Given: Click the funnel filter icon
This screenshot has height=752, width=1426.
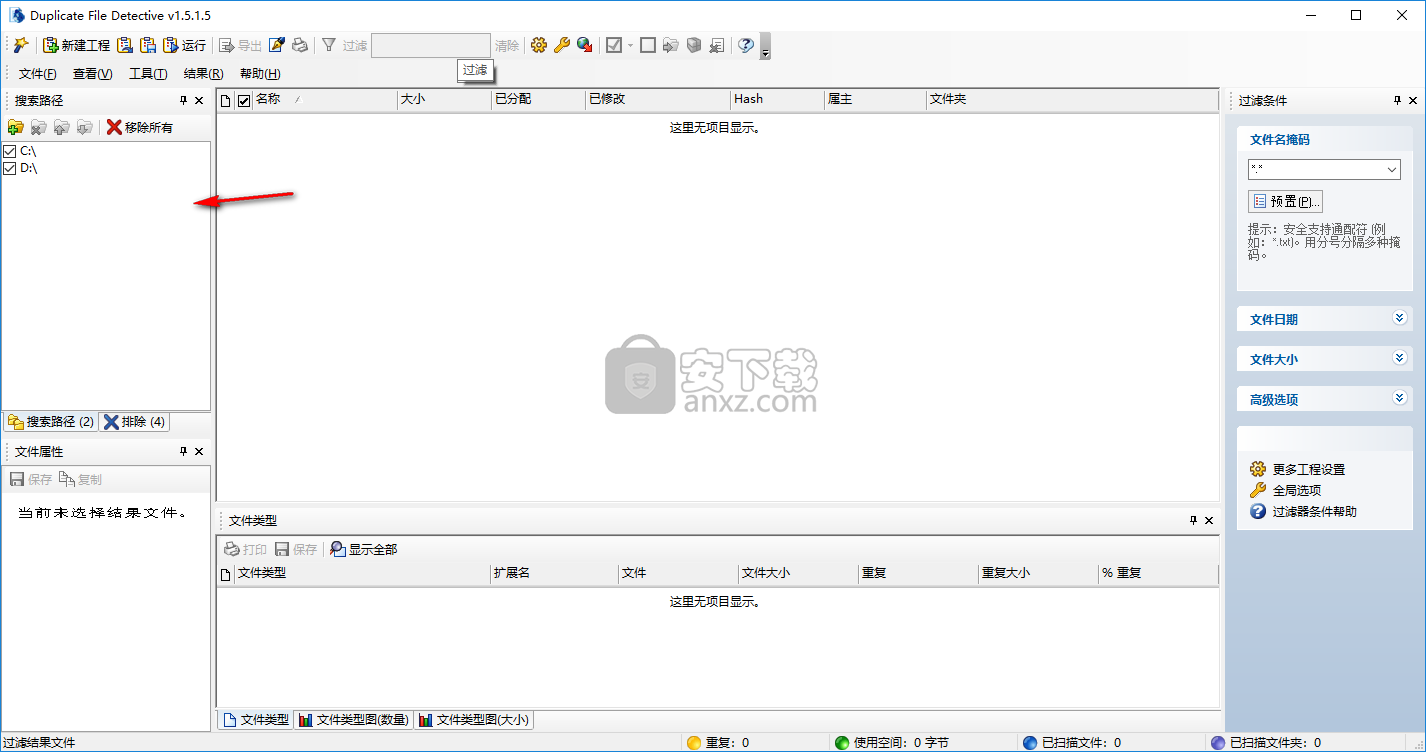Looking at the screenshot, I should coord(328,45).
